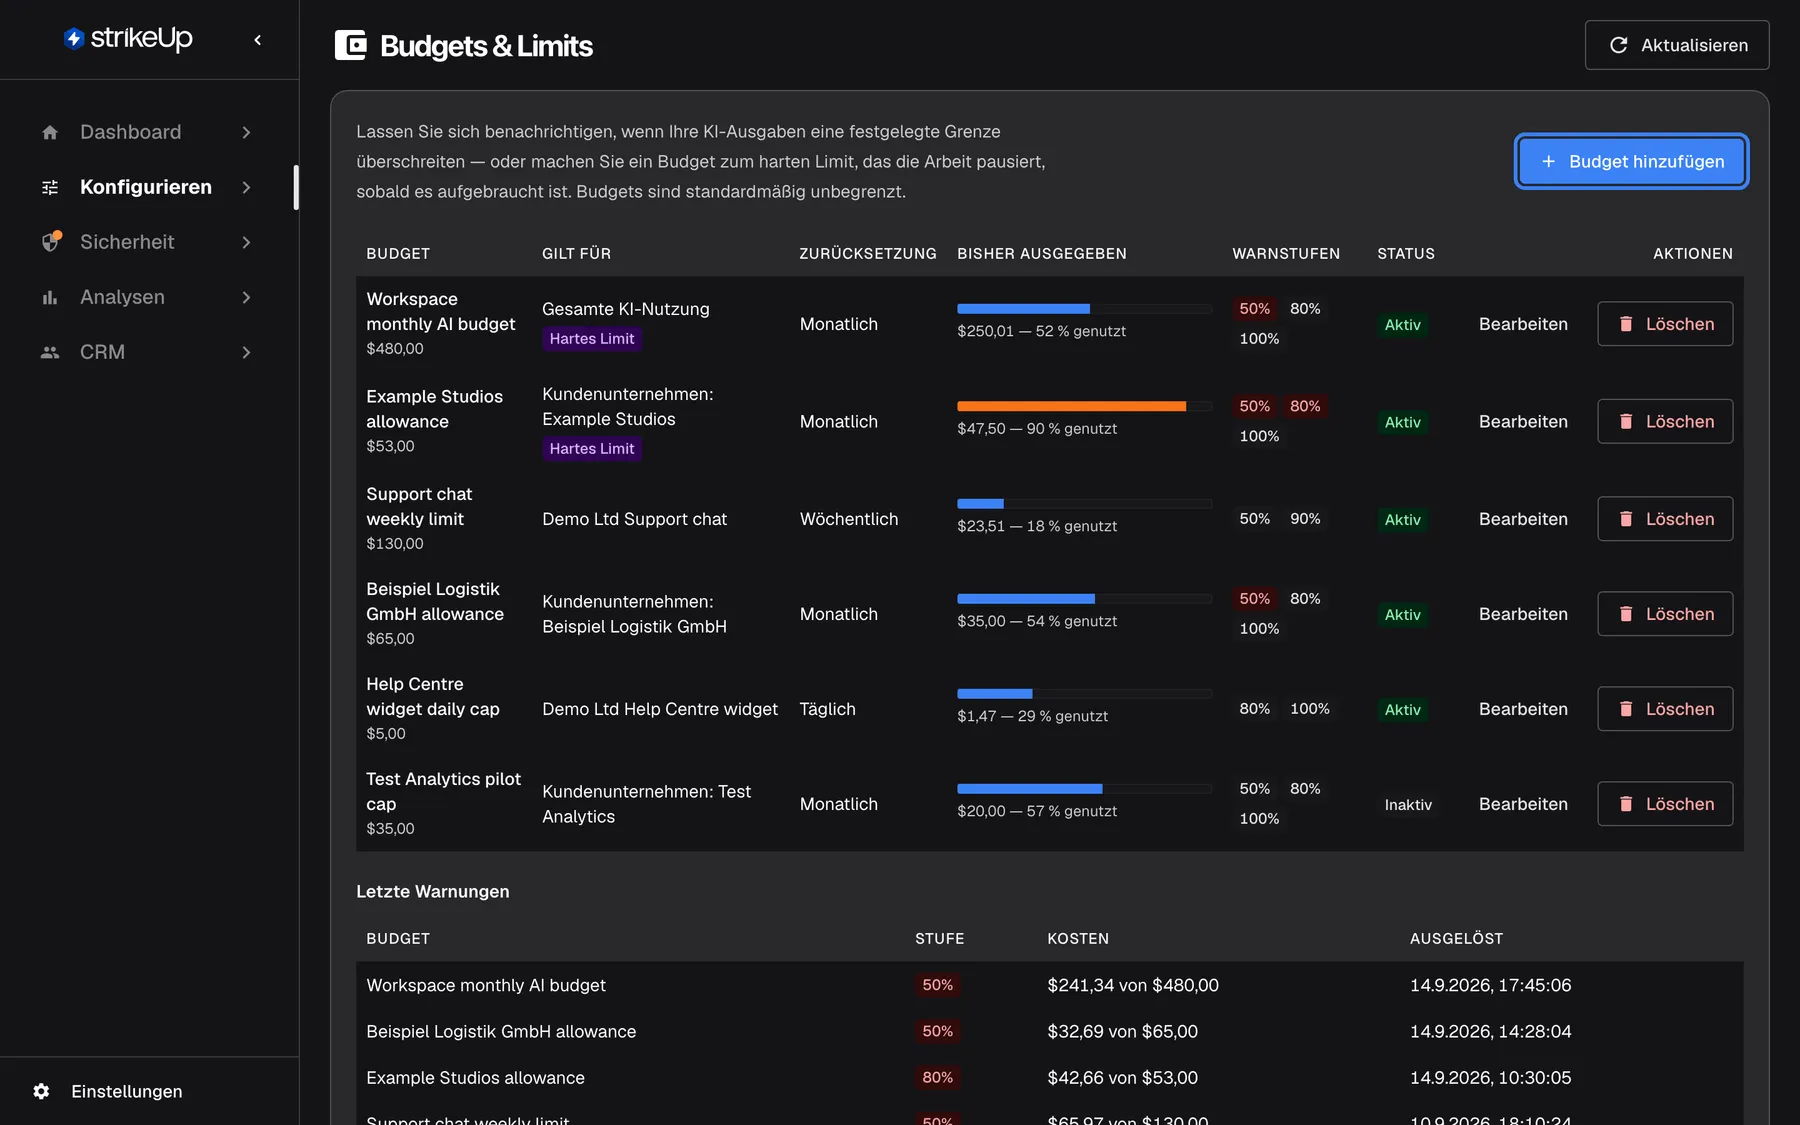Click the Budgets & Limits wallet icon
This screenshot has height=1125, width=1800.
coord(350,45)
